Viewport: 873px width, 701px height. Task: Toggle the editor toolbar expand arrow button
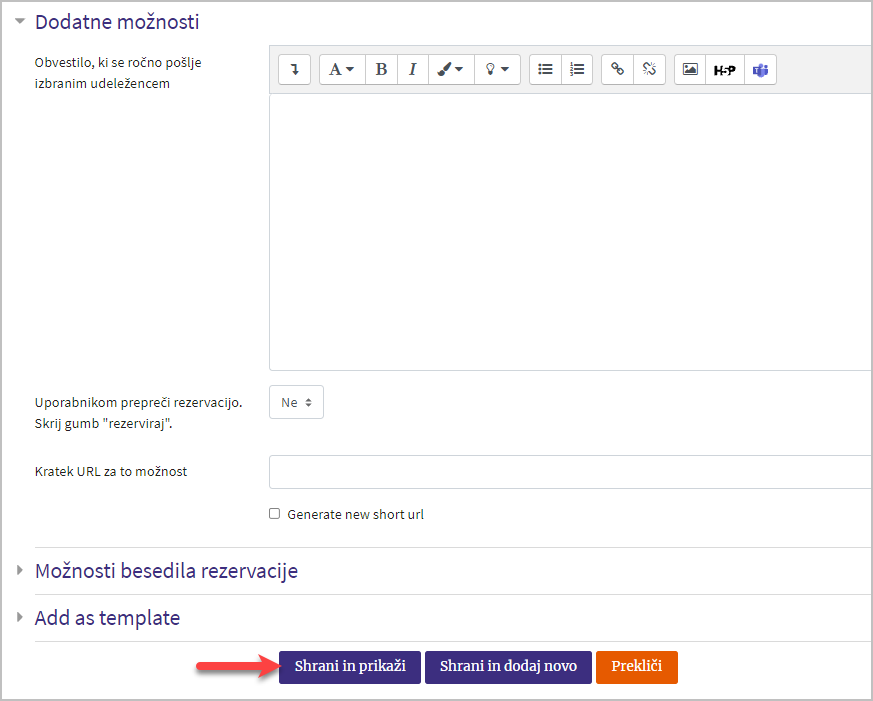point(294,70)
